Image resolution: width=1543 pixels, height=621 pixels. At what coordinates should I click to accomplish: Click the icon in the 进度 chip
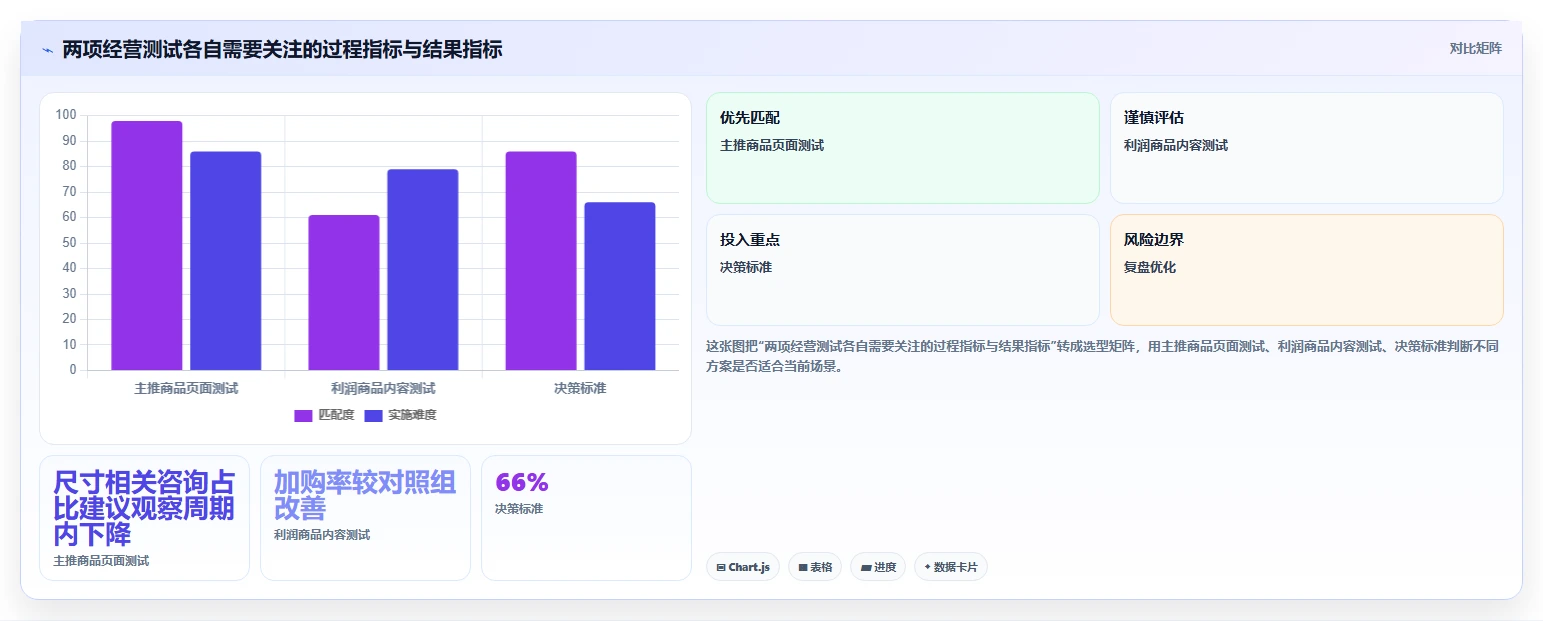tap(866, 568)
